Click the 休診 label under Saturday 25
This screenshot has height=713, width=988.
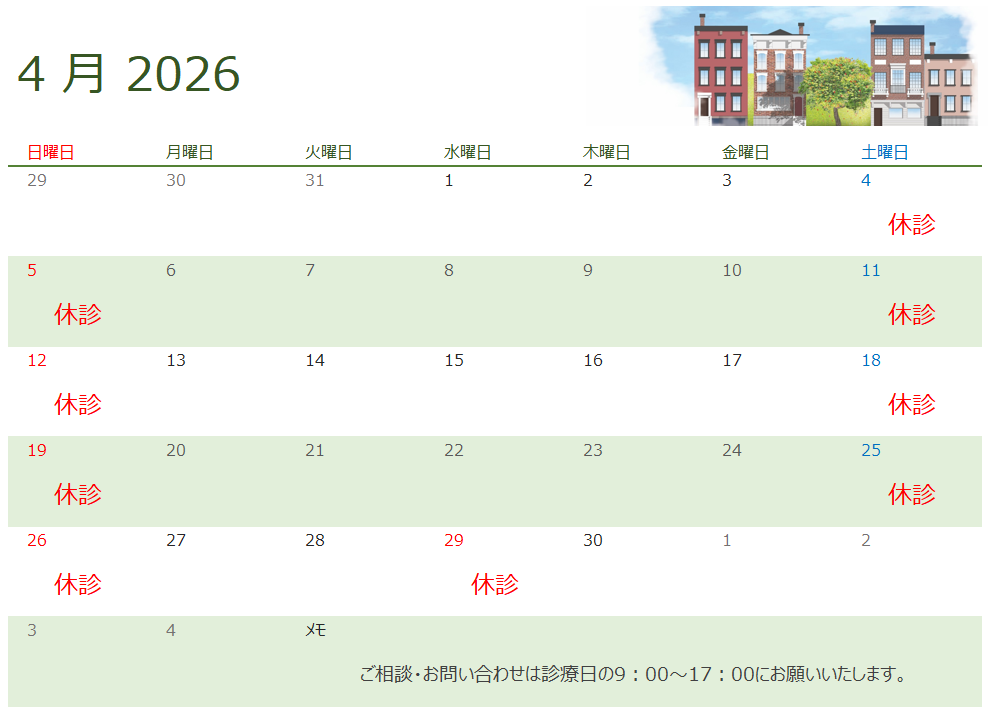coord(912,495)
